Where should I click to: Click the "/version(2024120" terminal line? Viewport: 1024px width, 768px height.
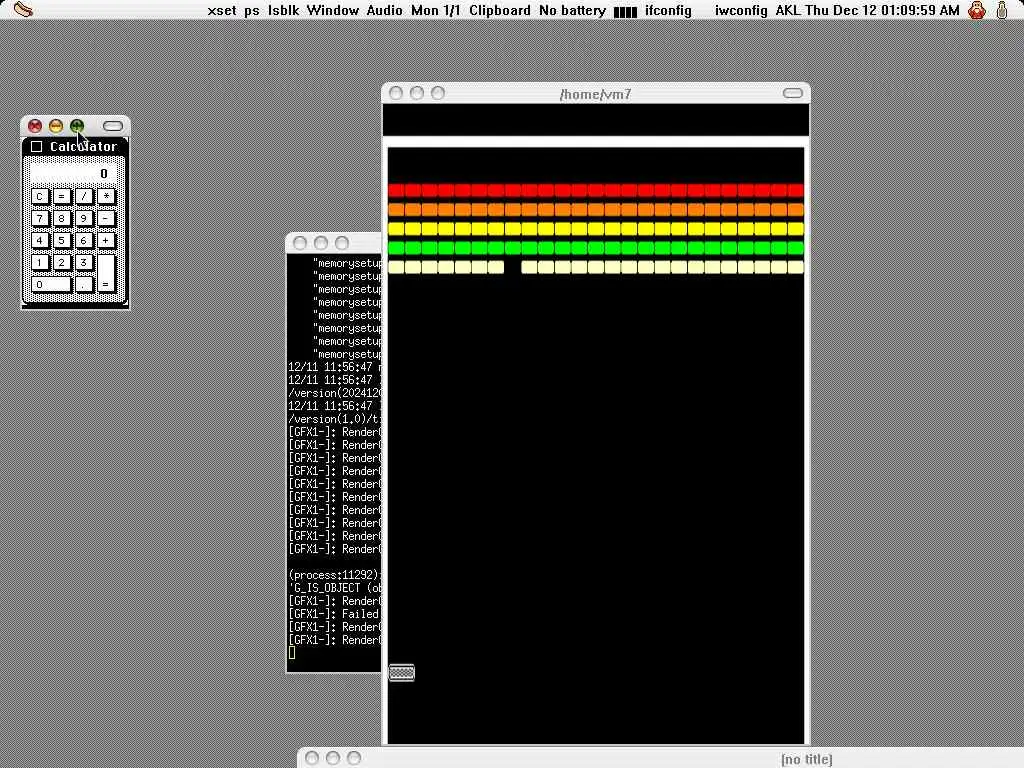coord(334,393)
